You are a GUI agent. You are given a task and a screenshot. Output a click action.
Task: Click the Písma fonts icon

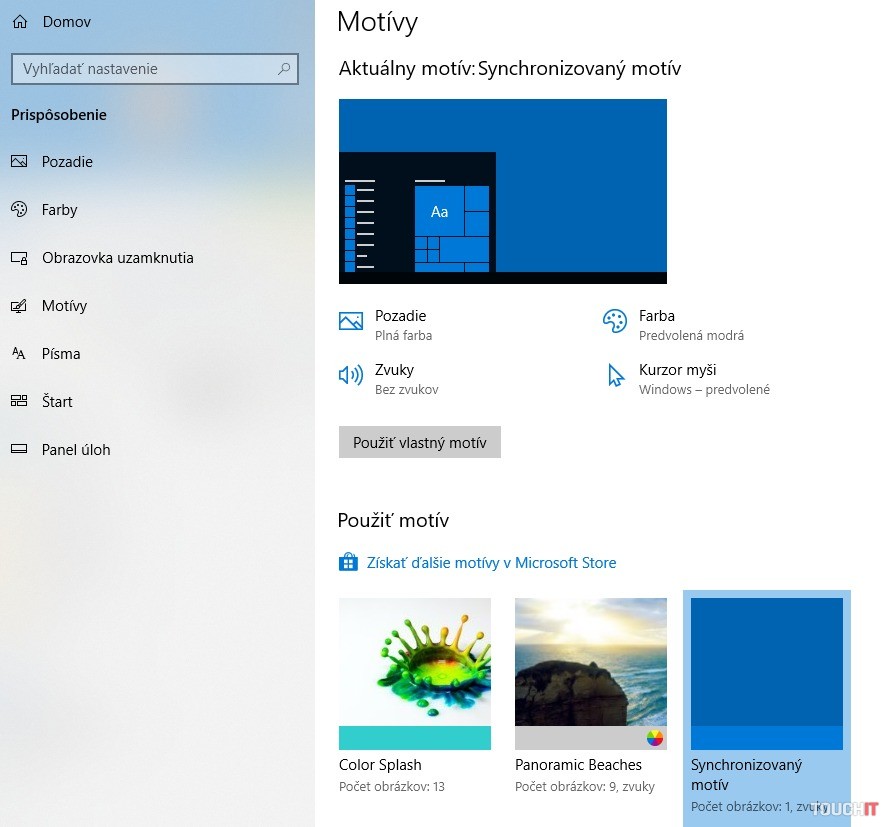coord(19,354)
